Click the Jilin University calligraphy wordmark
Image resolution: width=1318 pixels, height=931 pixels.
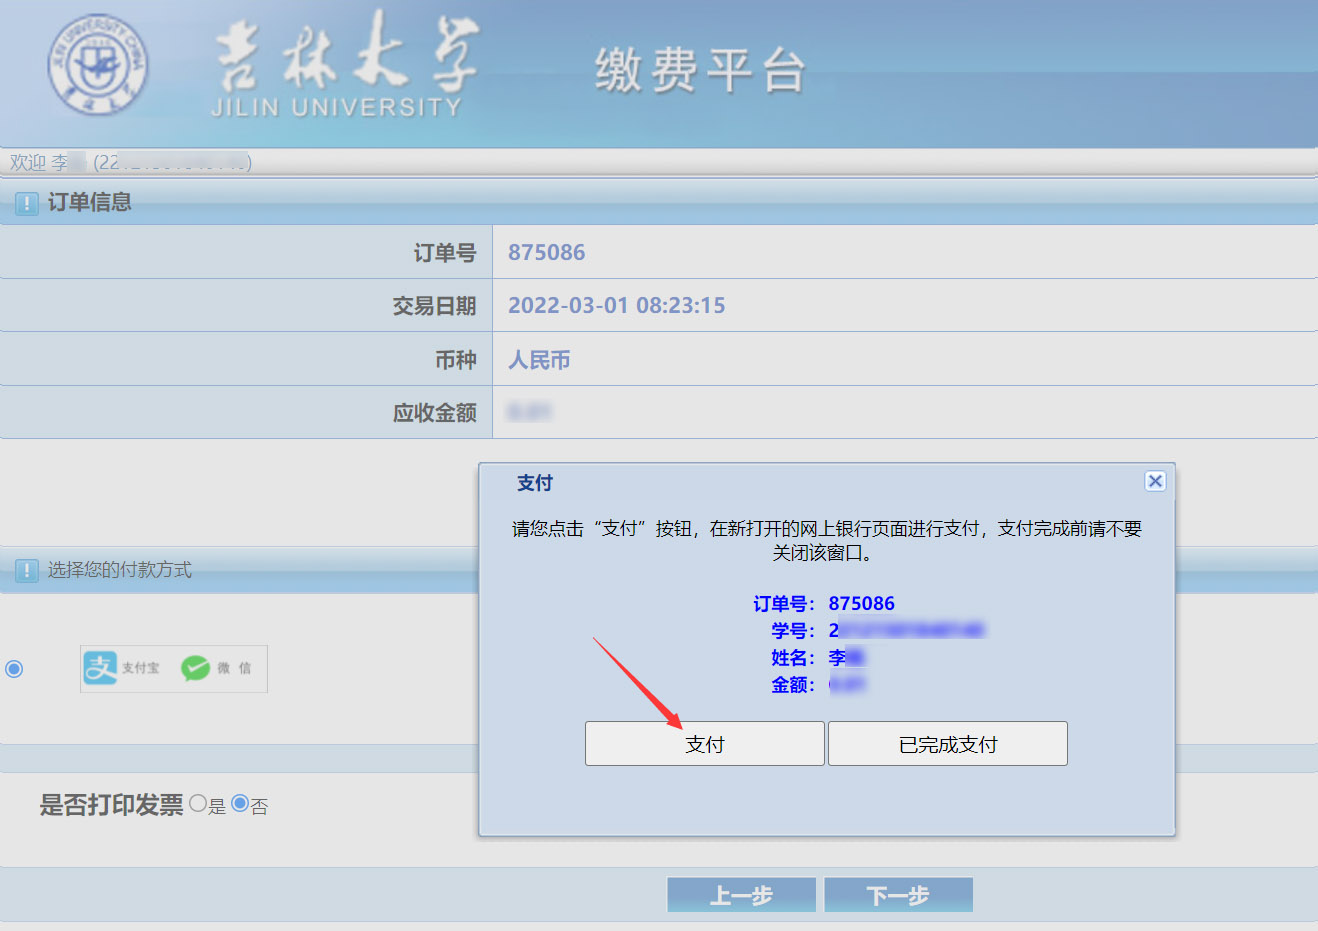(345, 62)
